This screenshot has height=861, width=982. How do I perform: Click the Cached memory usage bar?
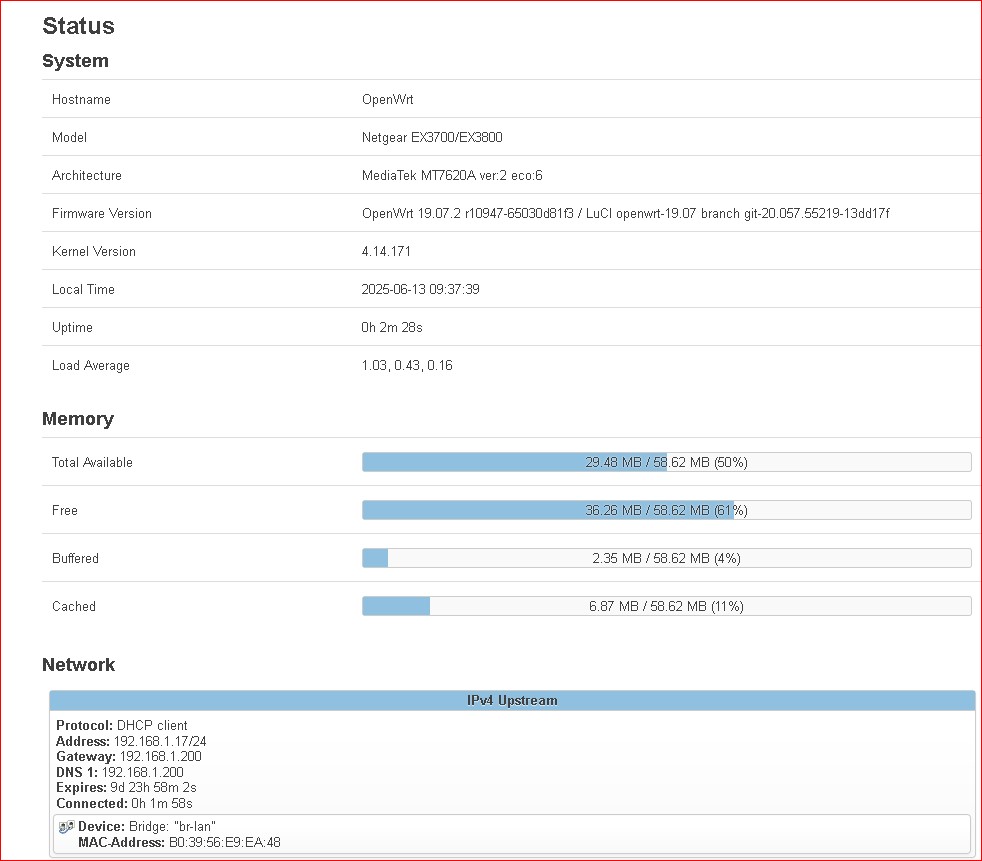tap(666, 606)
